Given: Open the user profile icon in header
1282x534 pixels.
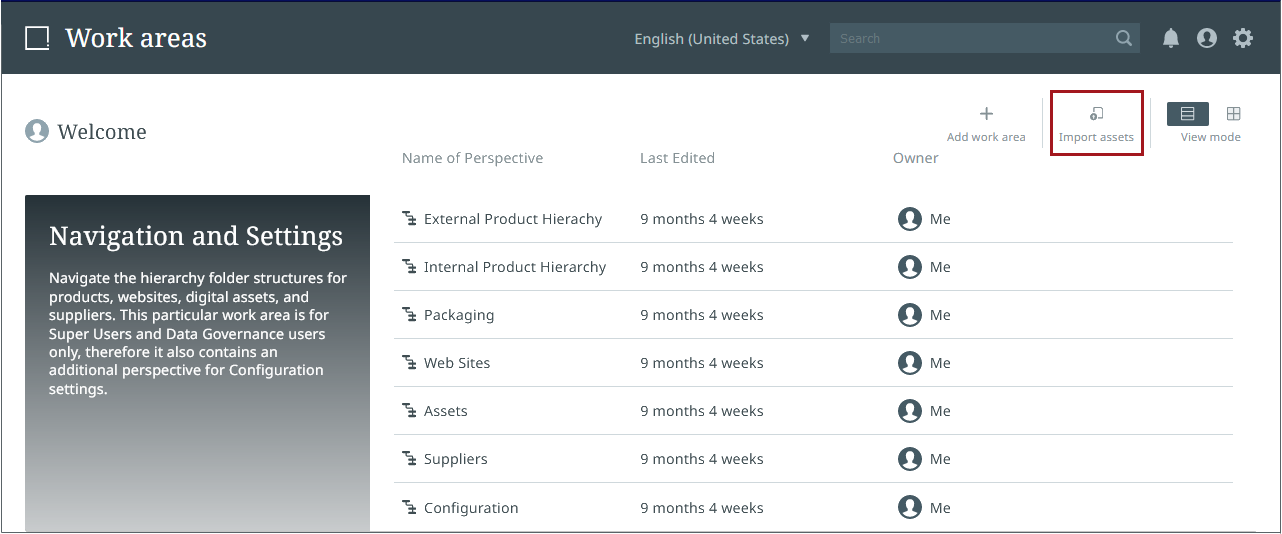Looking at the screenshot, I should 1207,38.
